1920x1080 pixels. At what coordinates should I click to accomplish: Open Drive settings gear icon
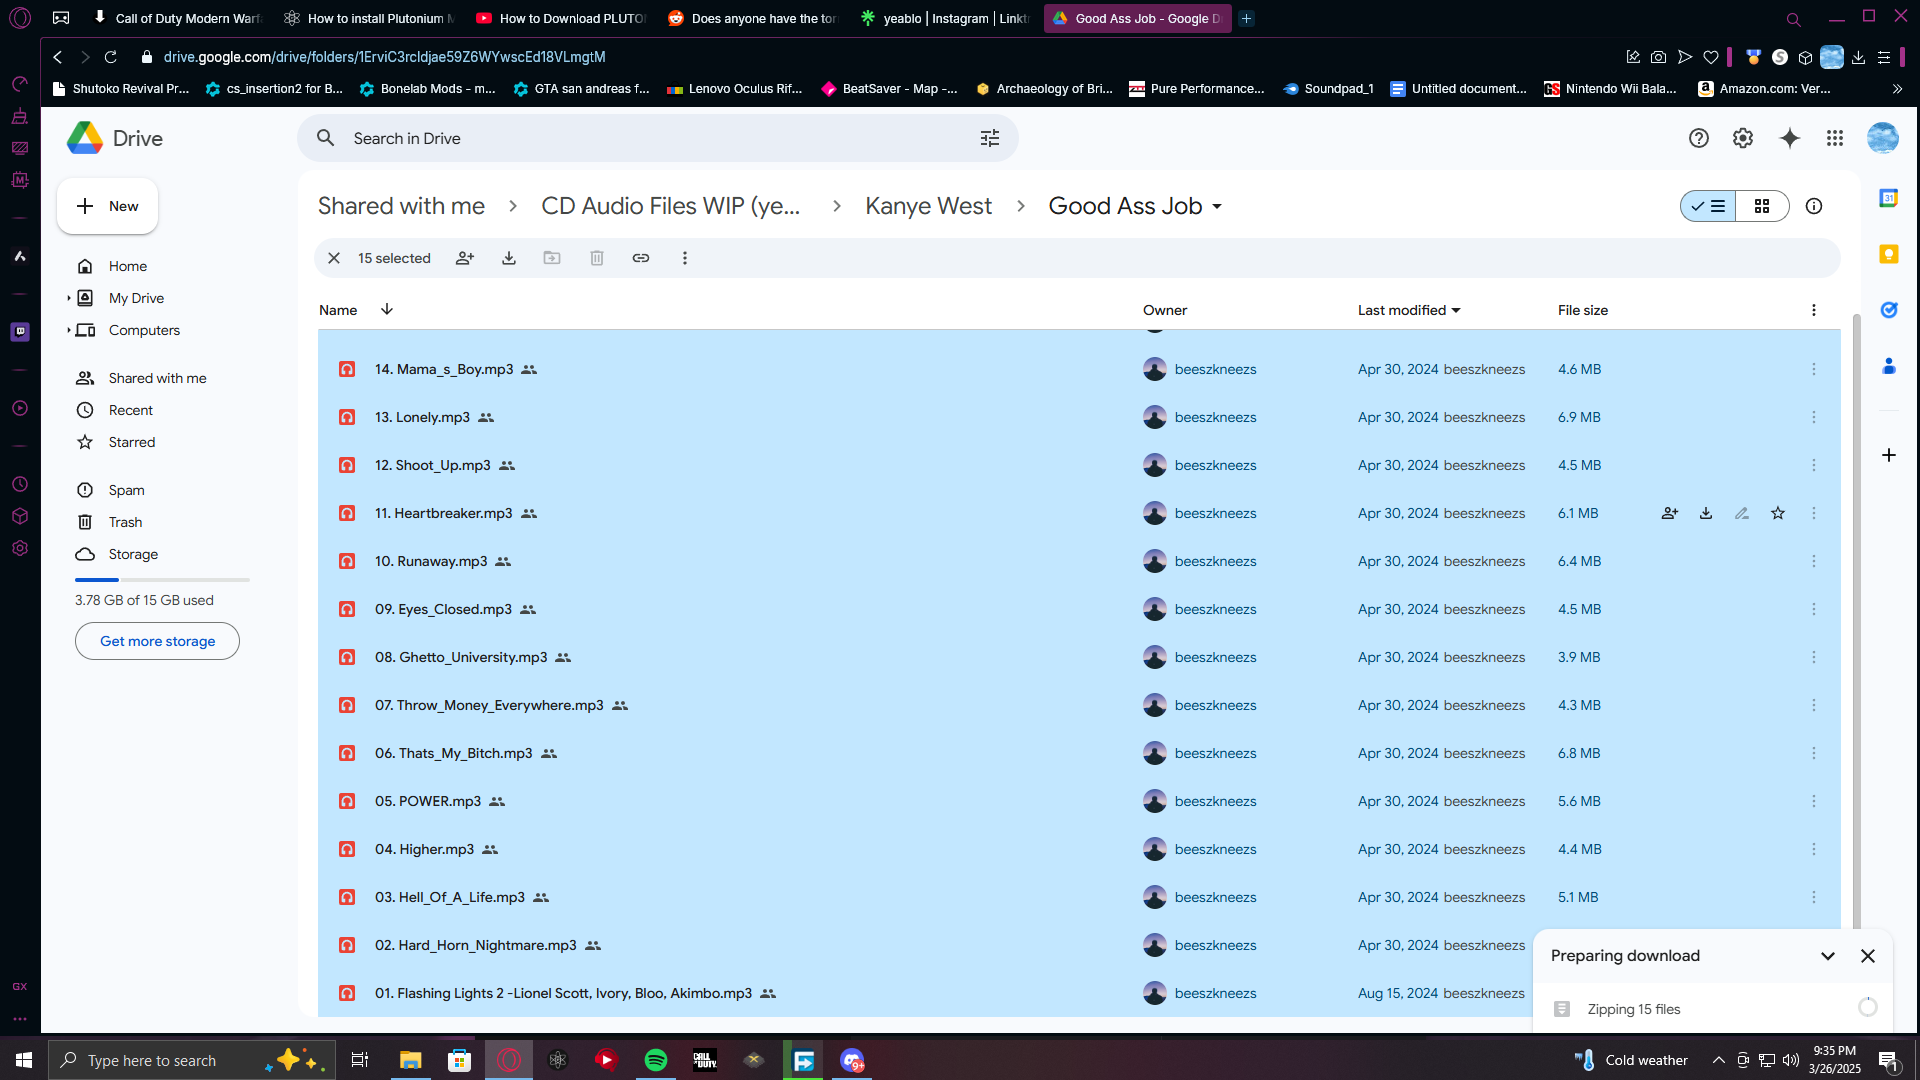(x=1743, y=138)
